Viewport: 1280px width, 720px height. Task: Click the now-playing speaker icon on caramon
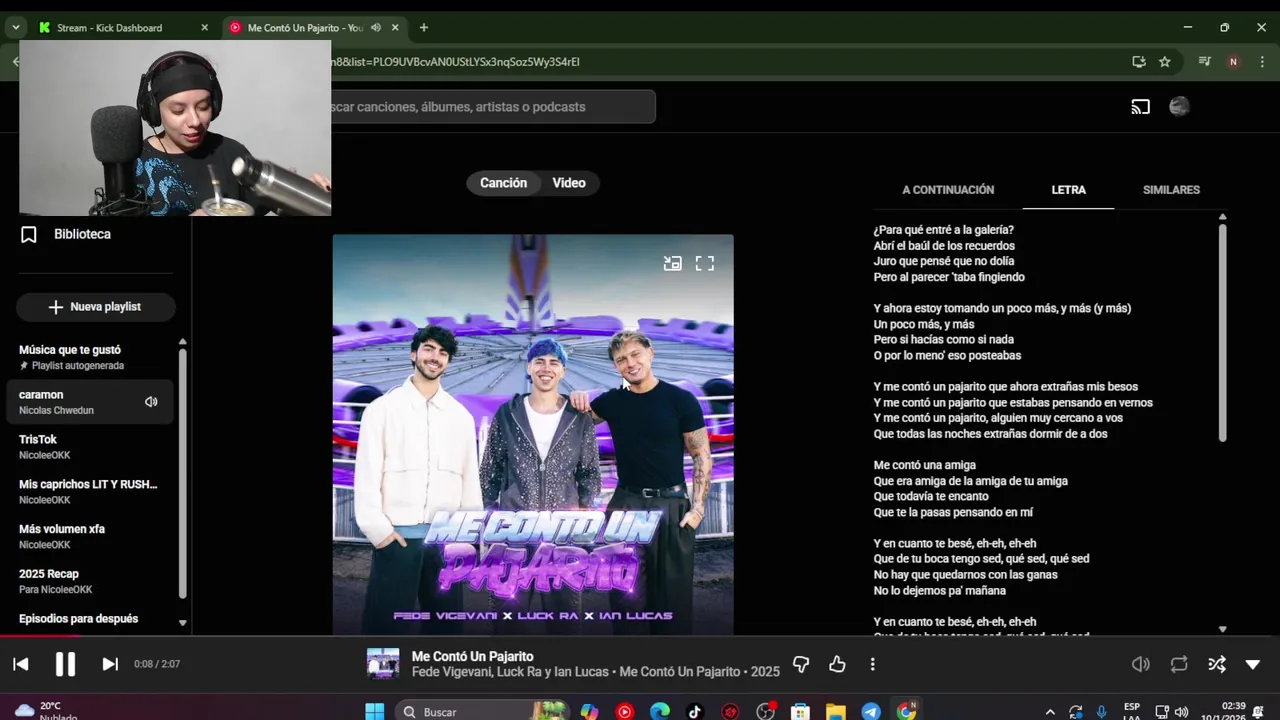click(151, 402)
